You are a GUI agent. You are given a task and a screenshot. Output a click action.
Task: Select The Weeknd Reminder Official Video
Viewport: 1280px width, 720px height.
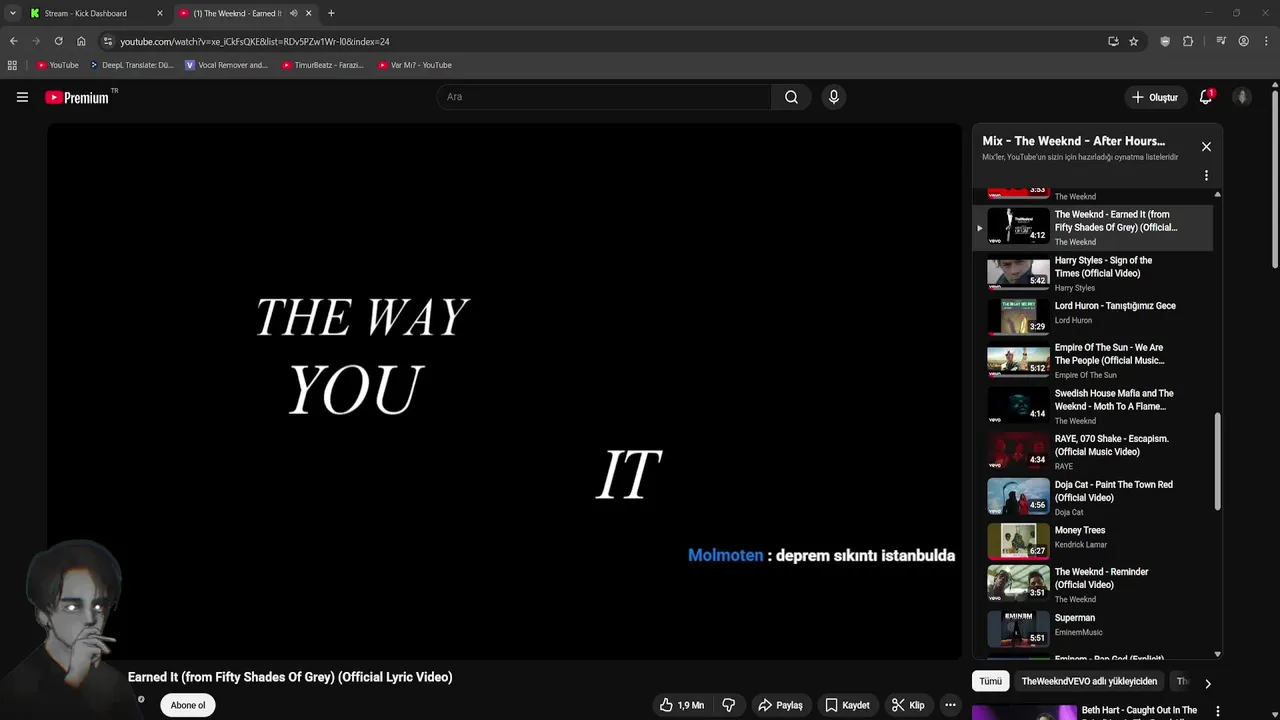tap(1095, 585)
